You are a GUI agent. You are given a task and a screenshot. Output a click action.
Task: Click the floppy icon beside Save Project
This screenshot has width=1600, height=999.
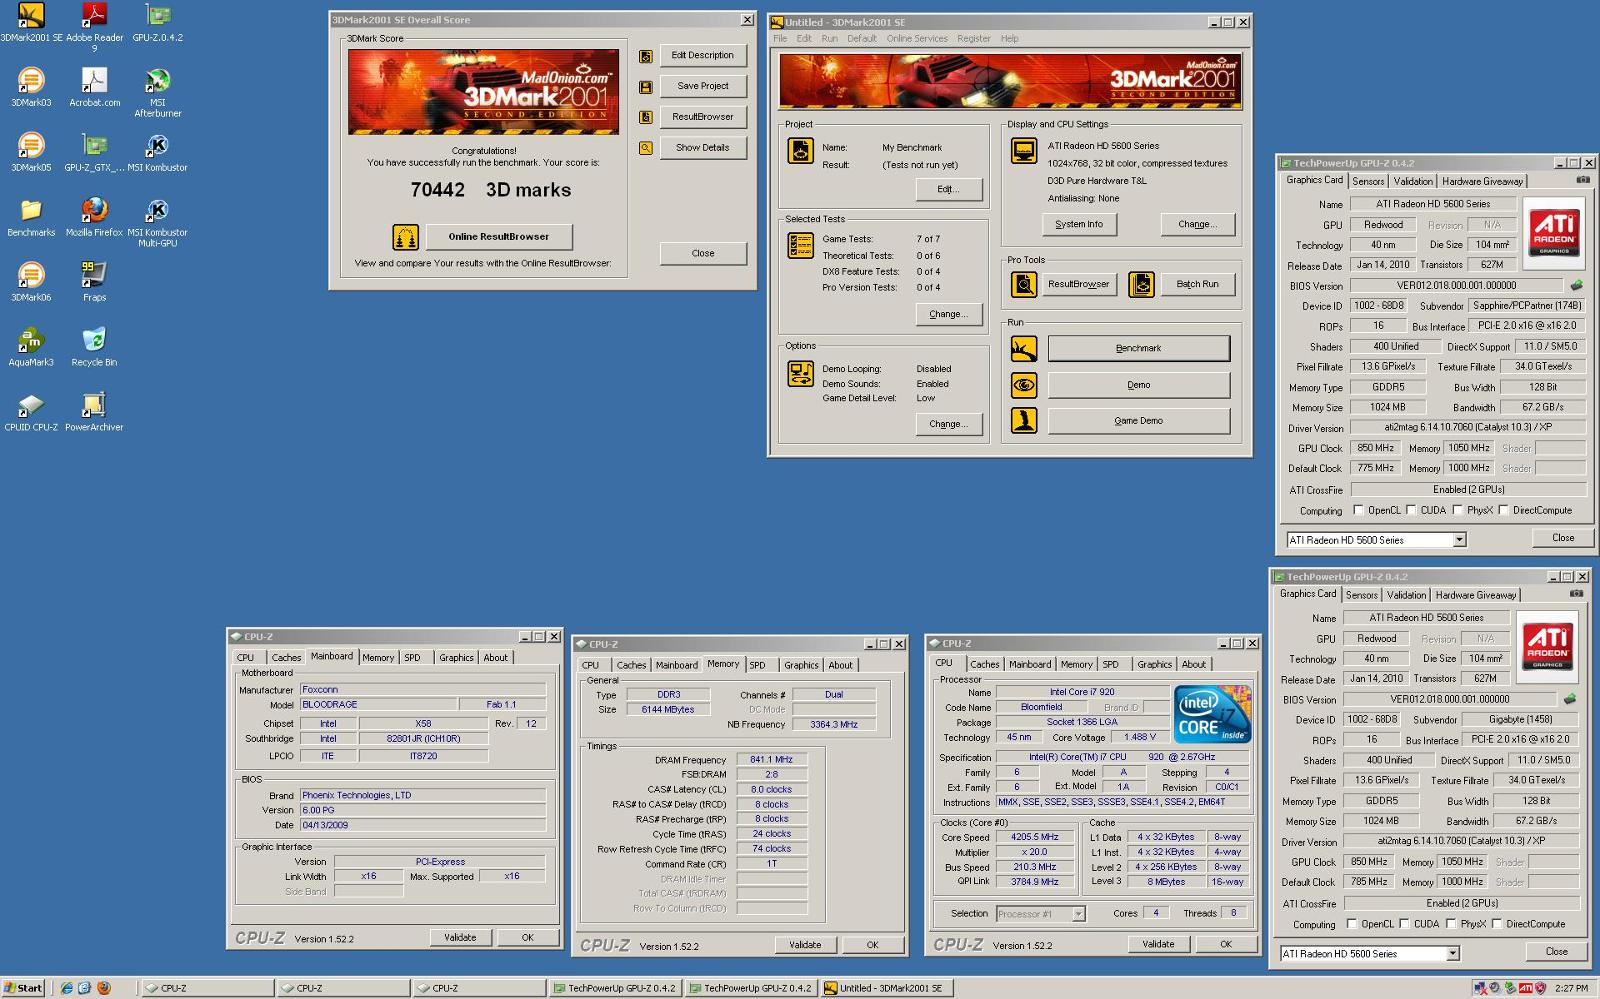click(646, 87)
